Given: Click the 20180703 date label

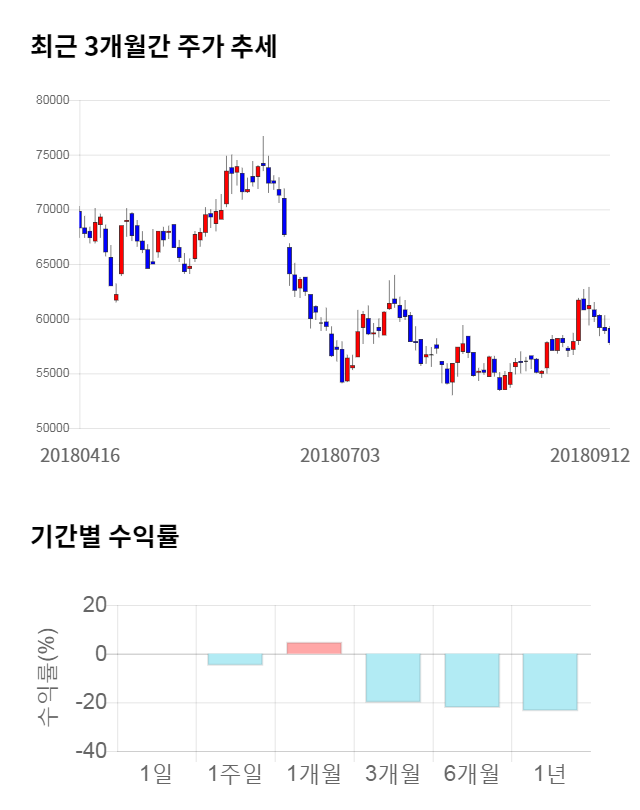Looking at the screenshot, I should click(340, 455).
